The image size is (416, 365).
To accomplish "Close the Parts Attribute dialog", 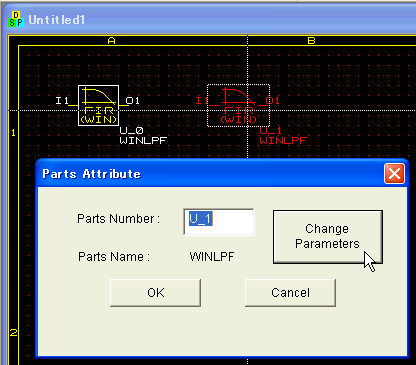I will point(394,174).
